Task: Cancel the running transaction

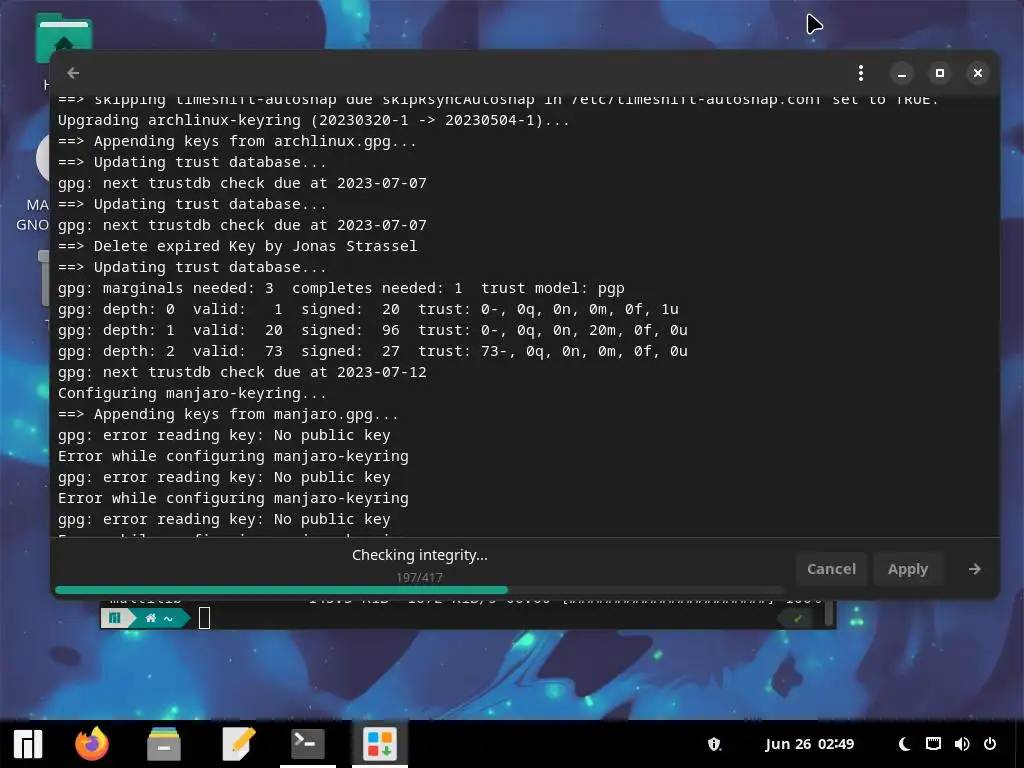Action: point(831,569)
